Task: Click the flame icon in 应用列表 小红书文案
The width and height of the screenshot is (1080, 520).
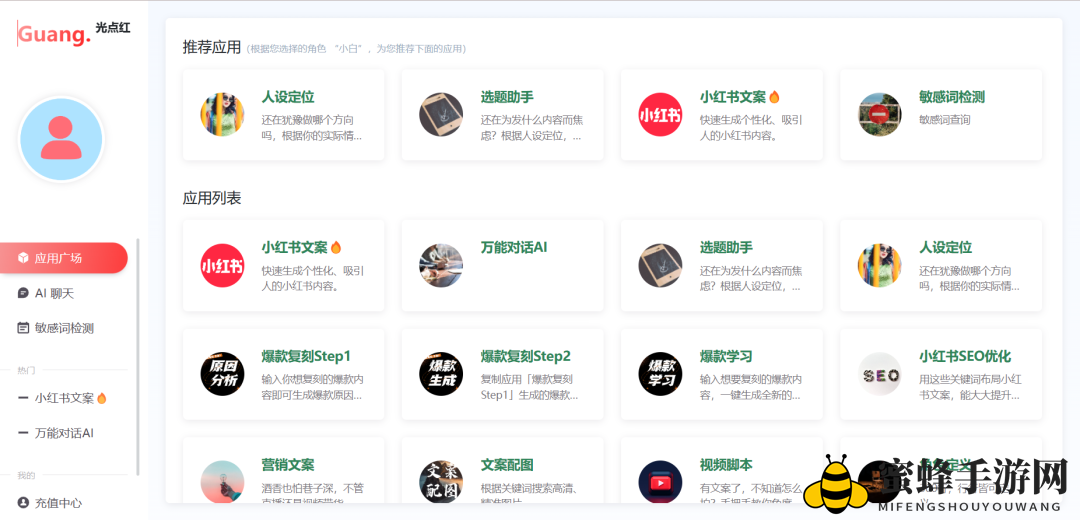Action: [x=336, y=247]
